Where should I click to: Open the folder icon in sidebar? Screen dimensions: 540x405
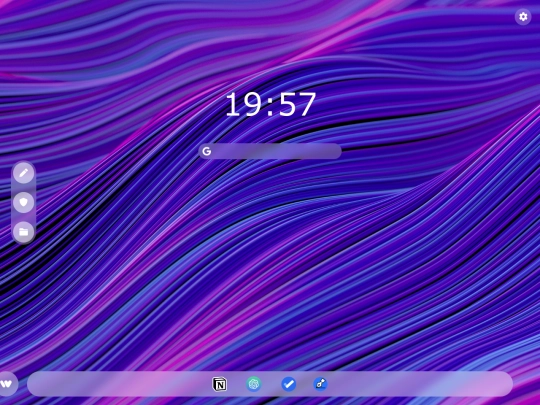(23, 231)
